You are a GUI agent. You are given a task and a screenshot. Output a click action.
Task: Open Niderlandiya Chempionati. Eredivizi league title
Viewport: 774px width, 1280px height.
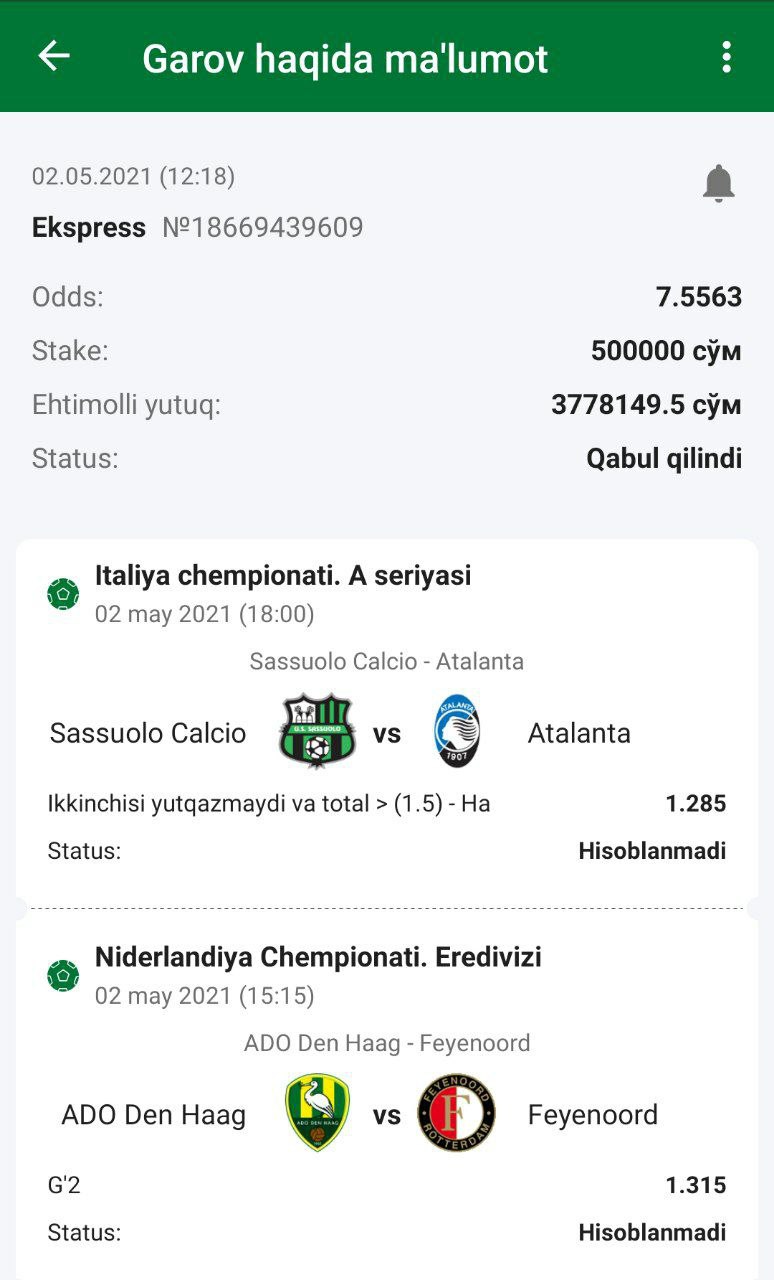(x=318, y=957)
